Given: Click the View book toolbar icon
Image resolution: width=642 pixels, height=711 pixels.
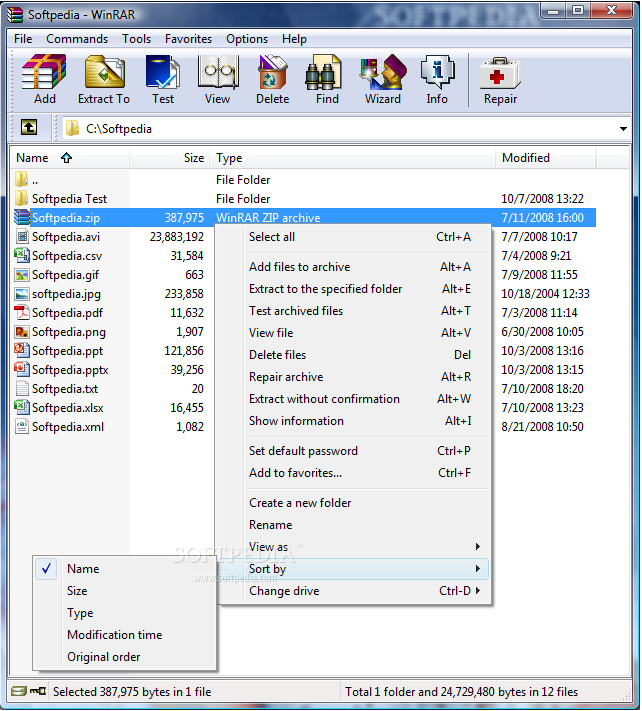Looking at the screenshot, I should tap(218, 72).
